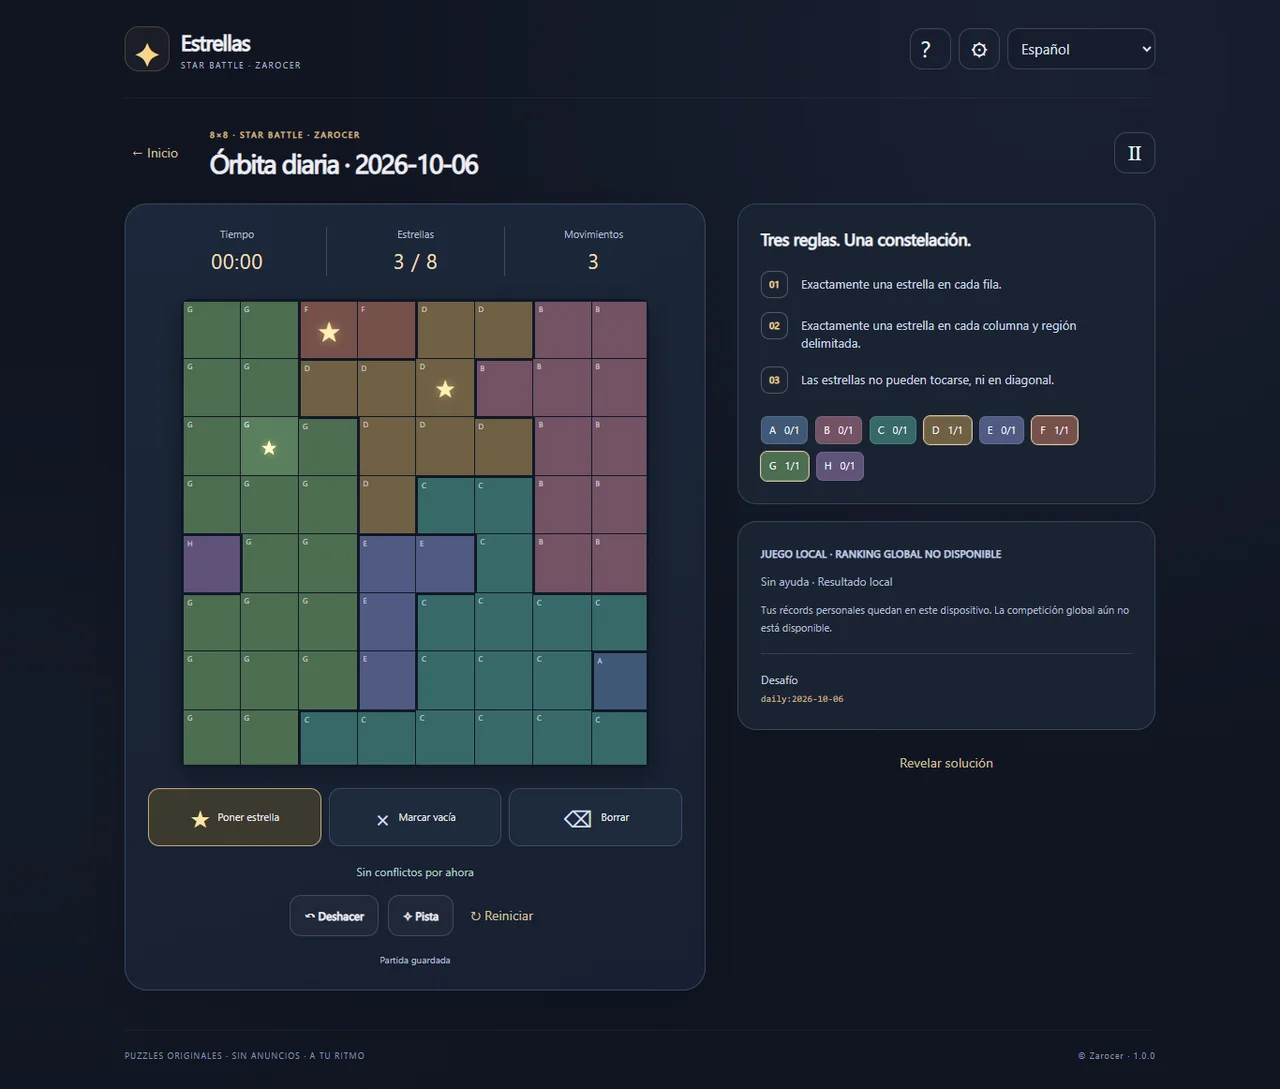Select the region C 0/1 chip

tap(893, 430)
